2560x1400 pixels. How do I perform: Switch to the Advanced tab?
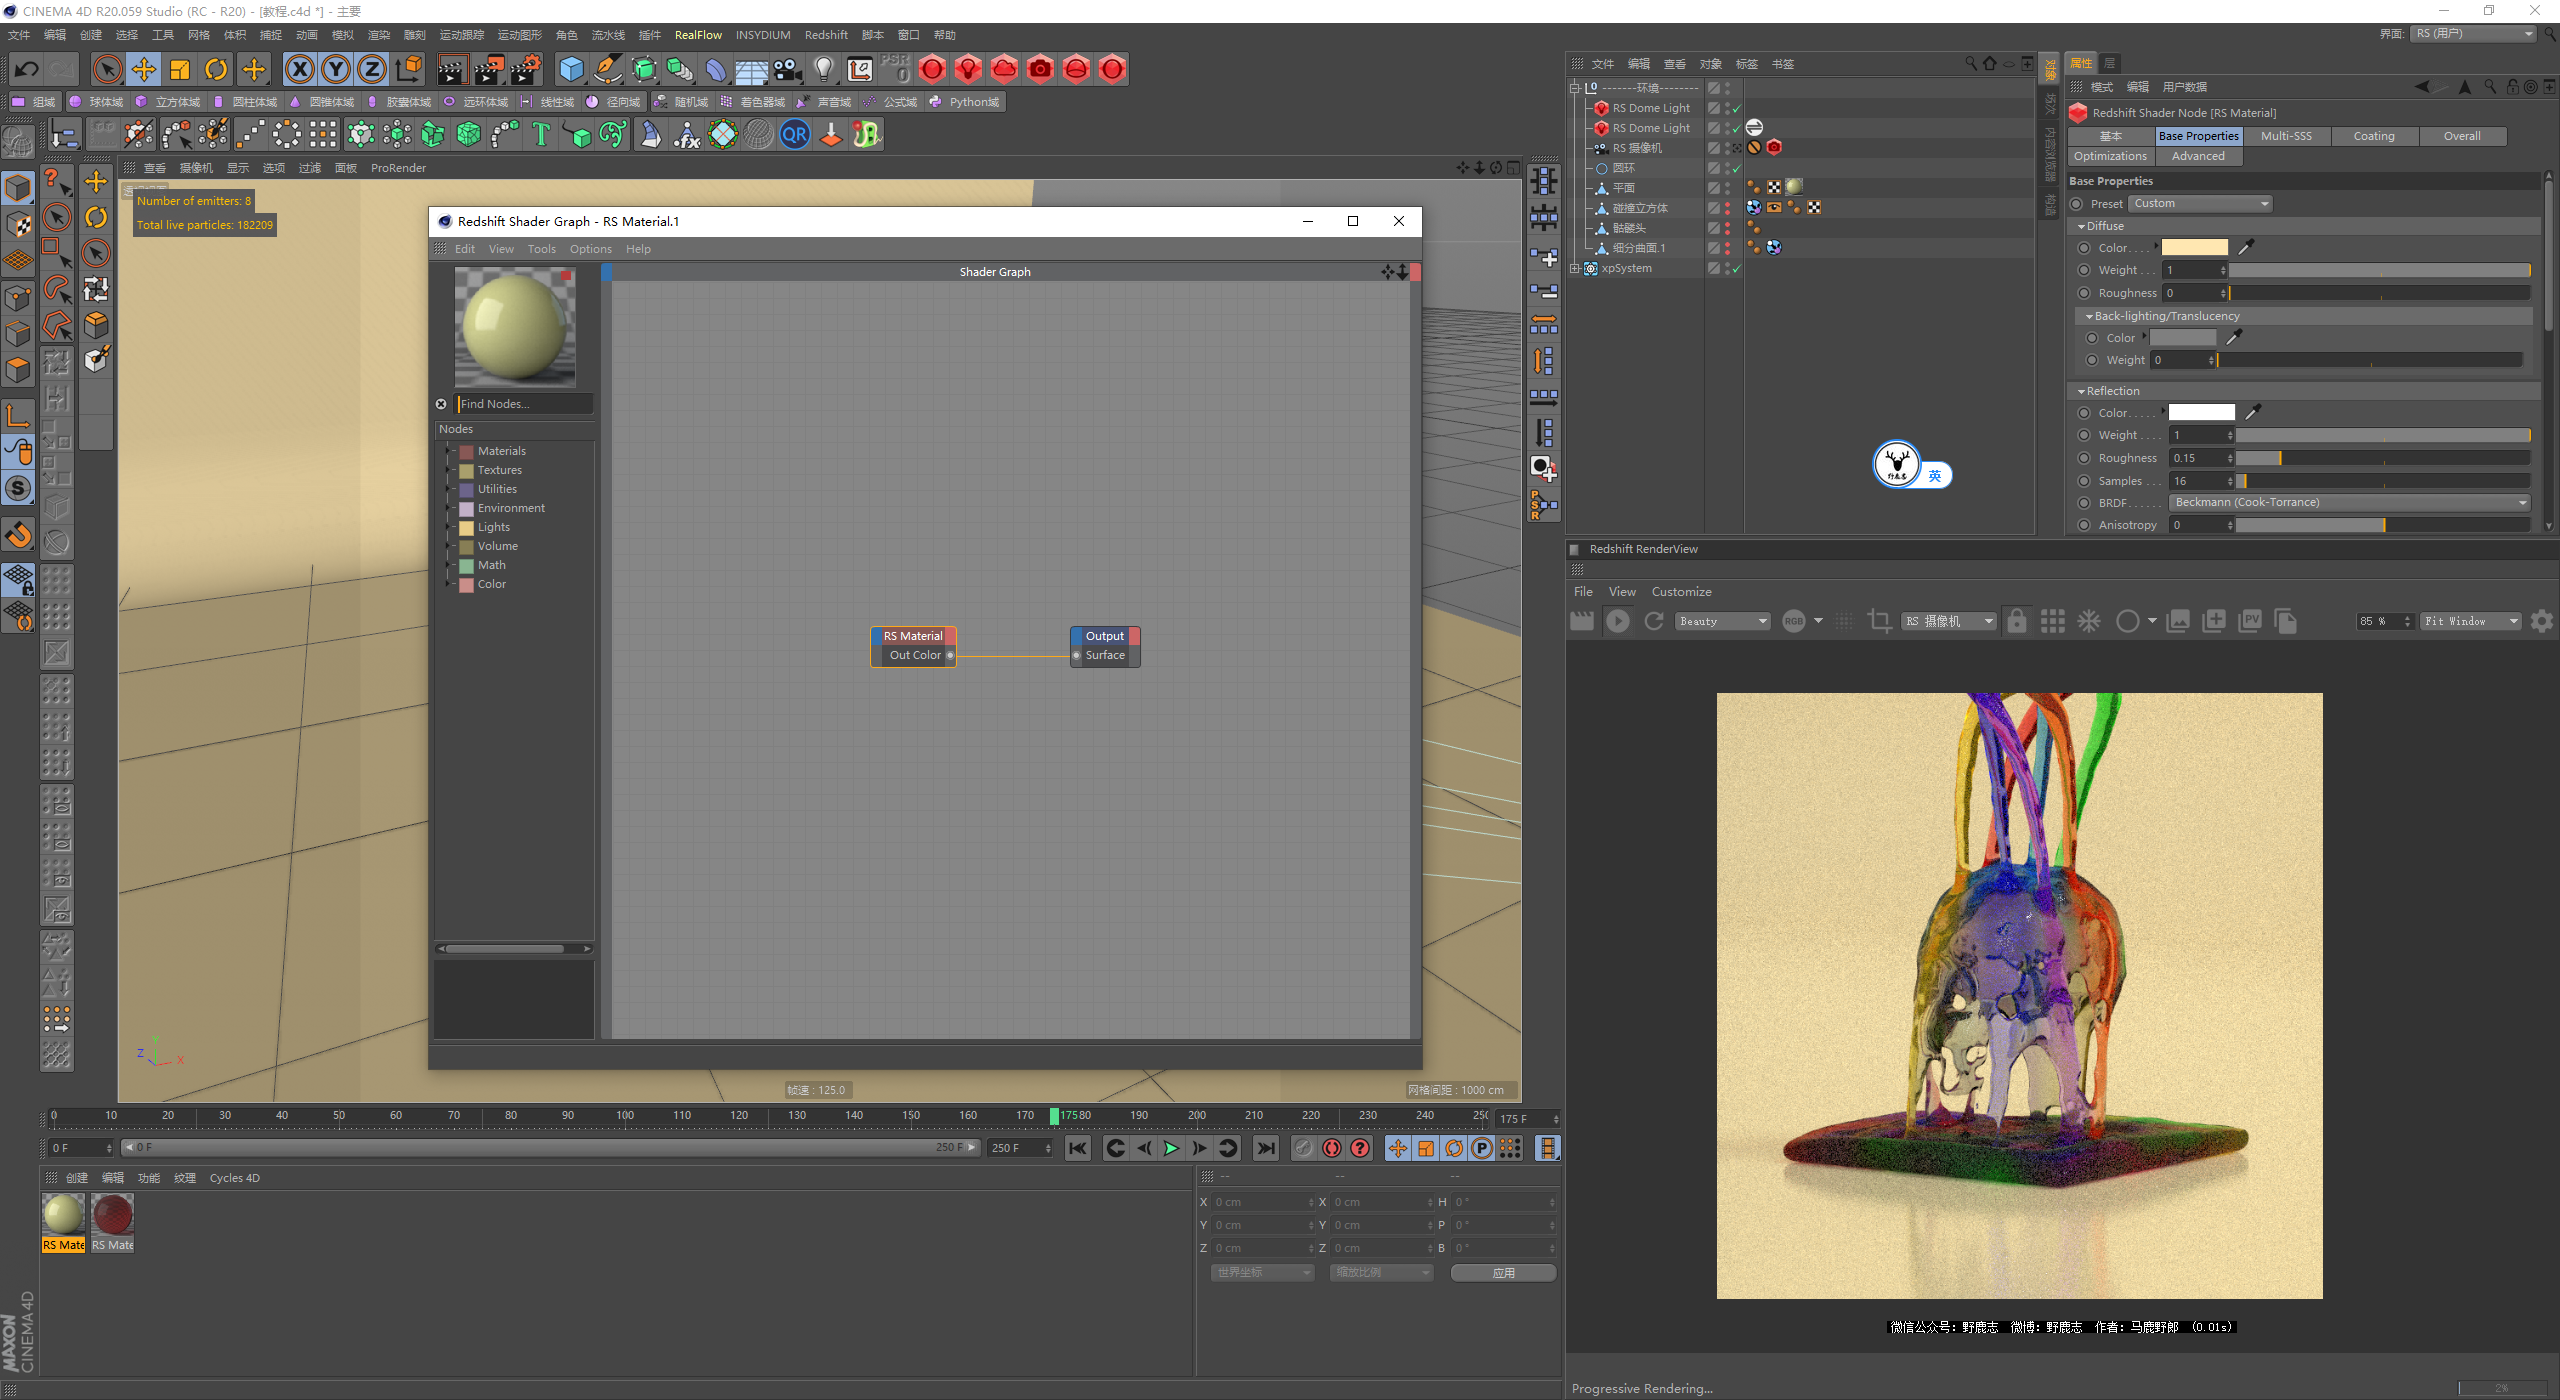[x=2198, y=156]
